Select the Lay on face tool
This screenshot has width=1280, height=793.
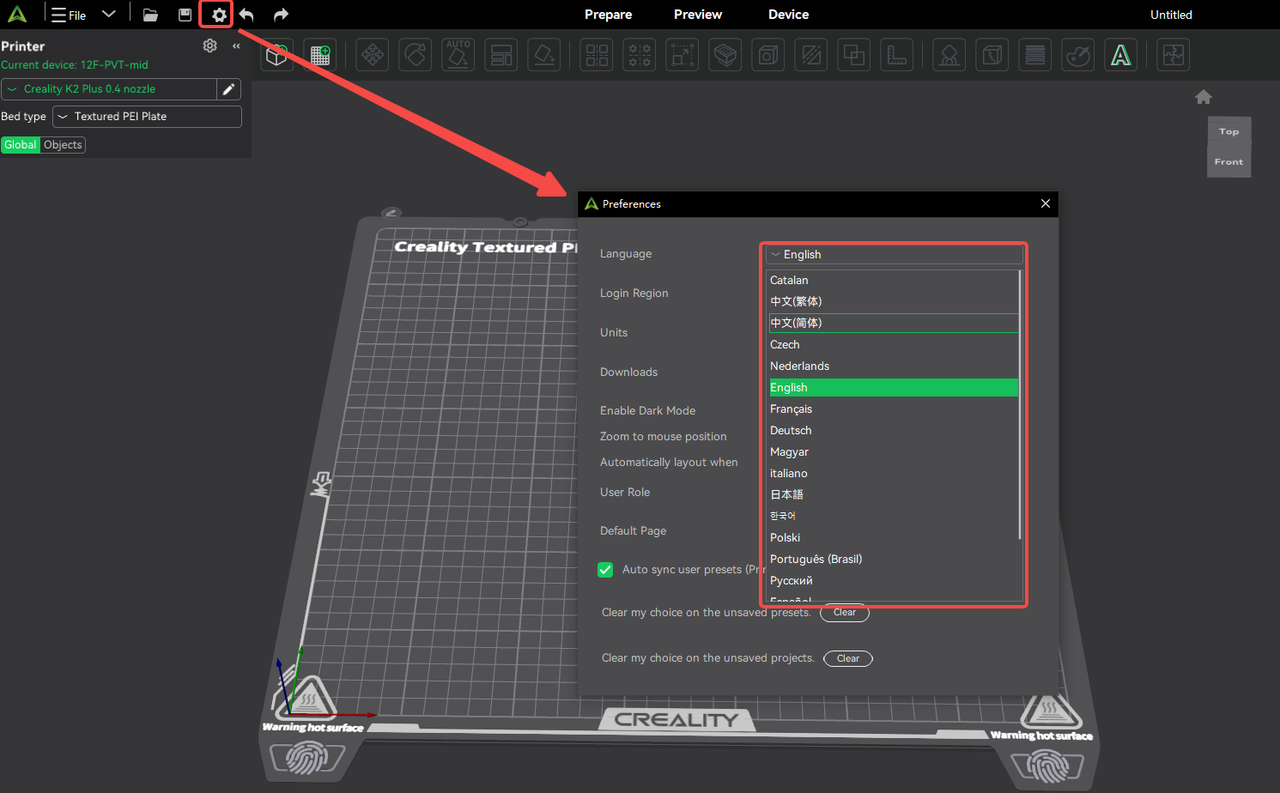pyautogui.click(x=544, y=55)
